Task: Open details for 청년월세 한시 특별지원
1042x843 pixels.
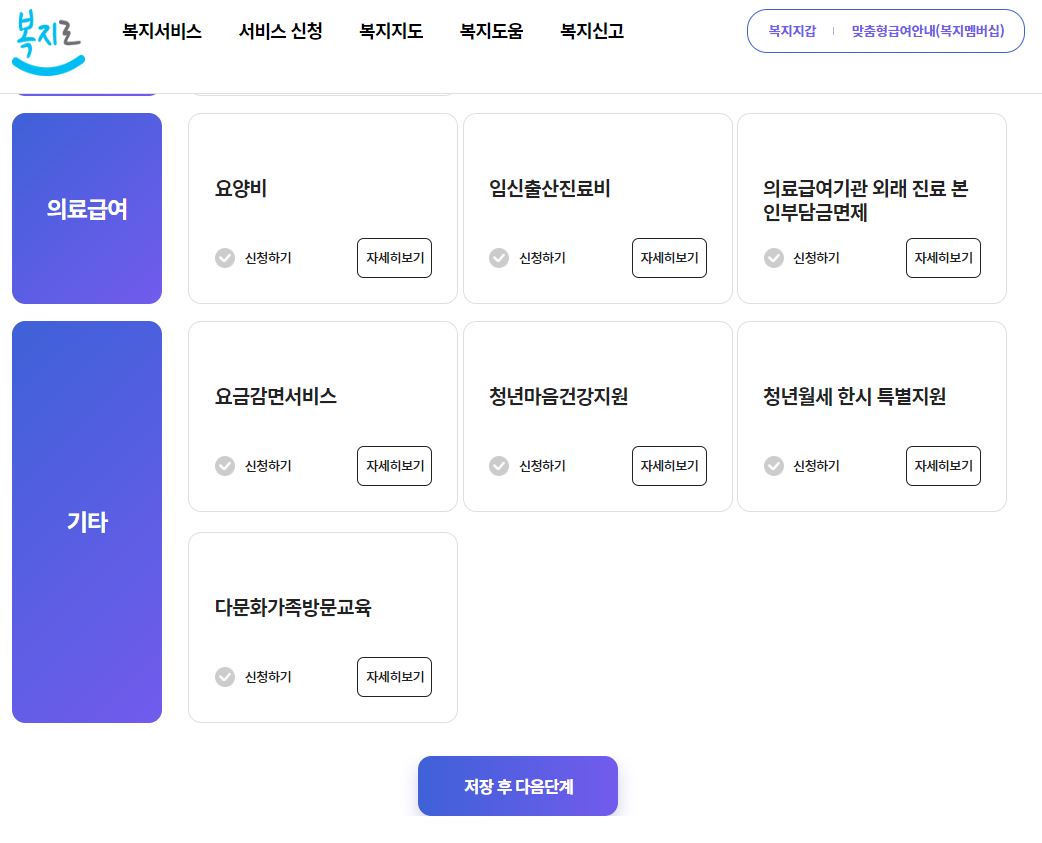Action: [x=943, y=465]
